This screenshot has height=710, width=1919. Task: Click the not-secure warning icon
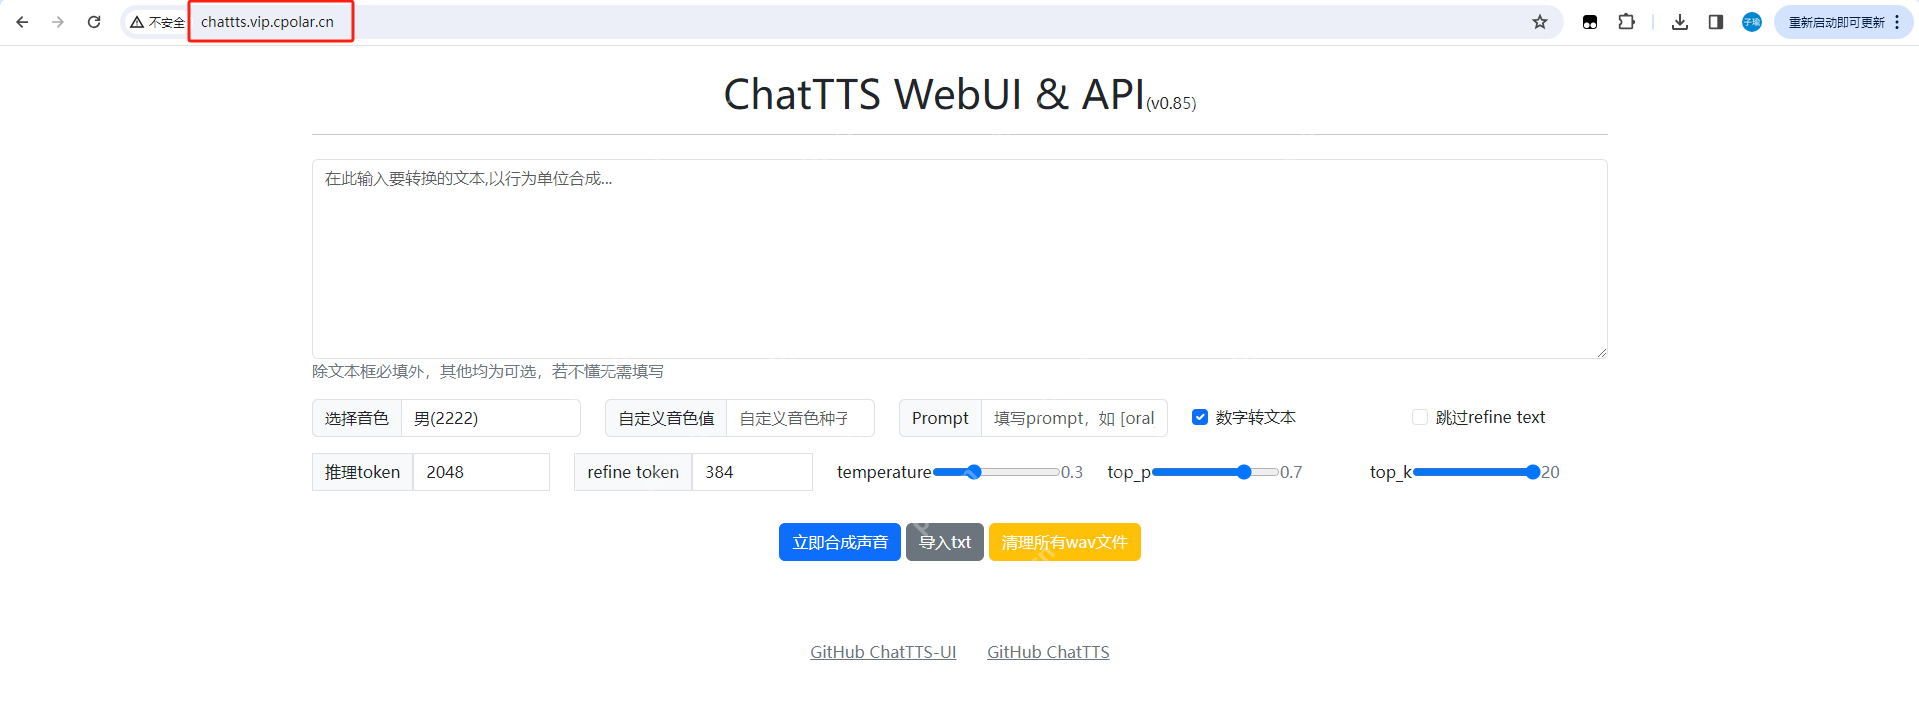[137, 22]
